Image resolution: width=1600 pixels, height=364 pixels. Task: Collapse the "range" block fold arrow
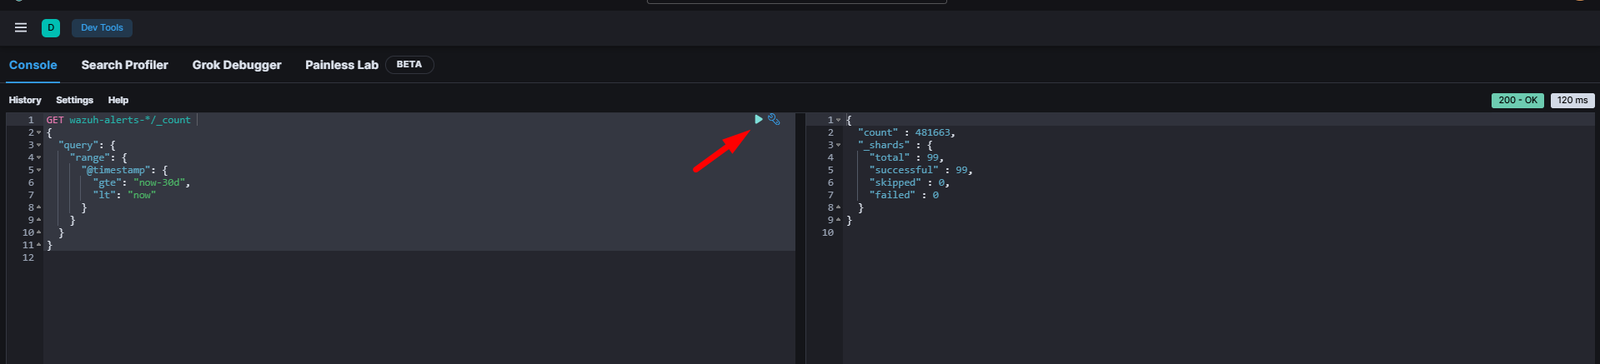point(38,158)
